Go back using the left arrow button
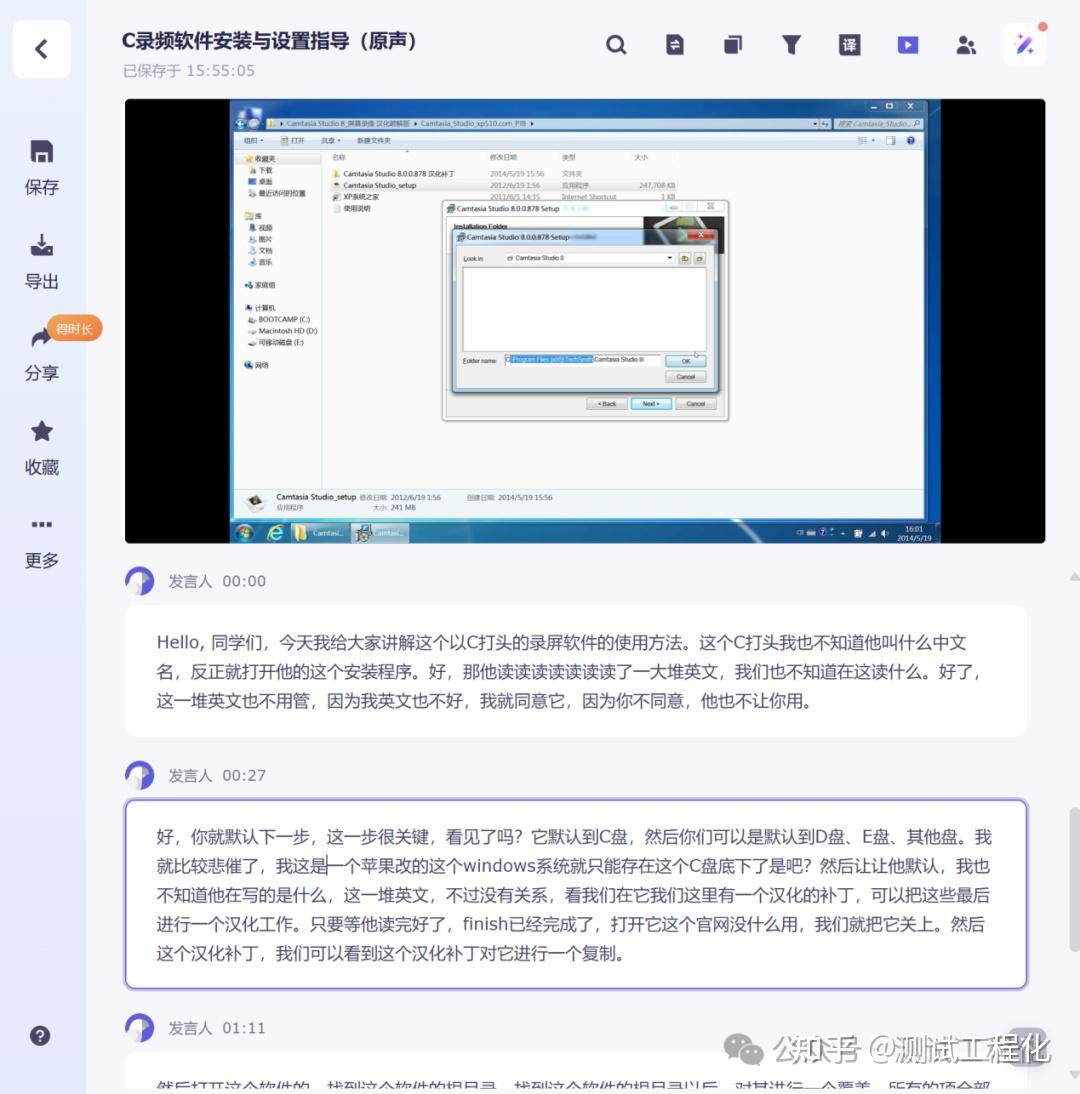 41,49
